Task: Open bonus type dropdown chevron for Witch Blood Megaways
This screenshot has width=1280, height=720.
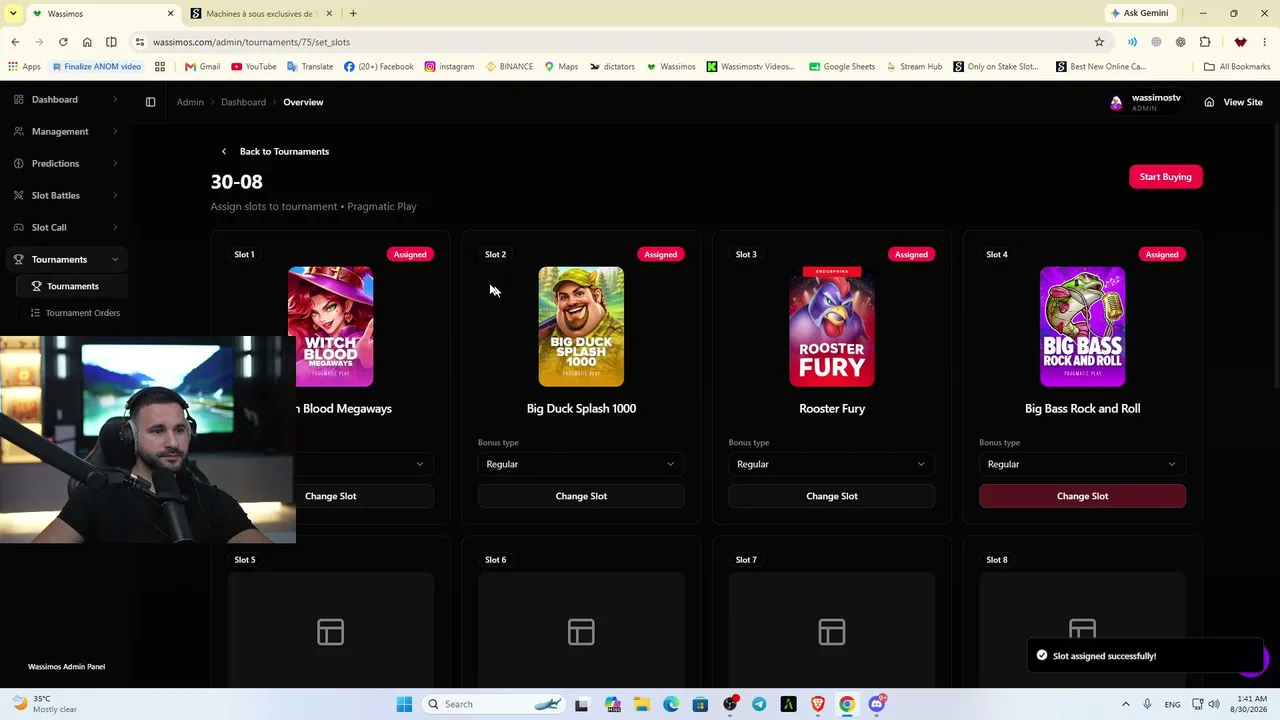Action: [x=420, y=464]
